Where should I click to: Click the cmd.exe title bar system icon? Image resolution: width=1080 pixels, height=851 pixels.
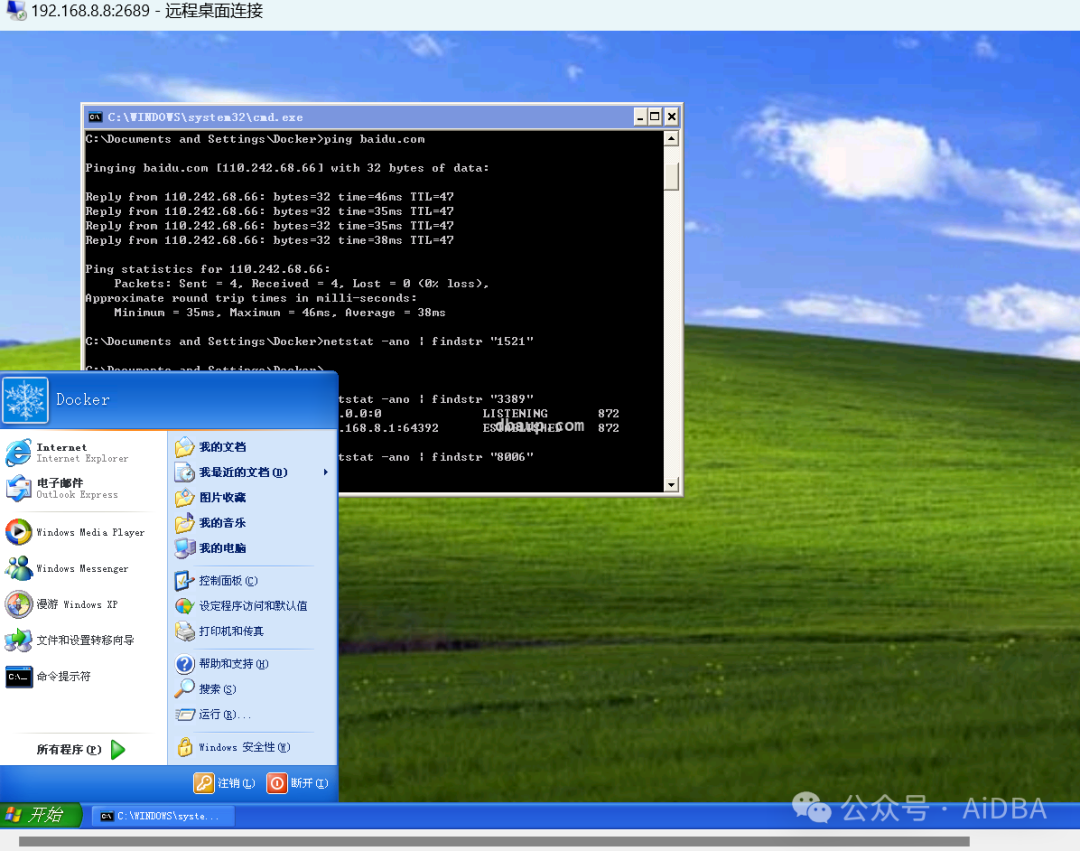click(x=95, y=117)
